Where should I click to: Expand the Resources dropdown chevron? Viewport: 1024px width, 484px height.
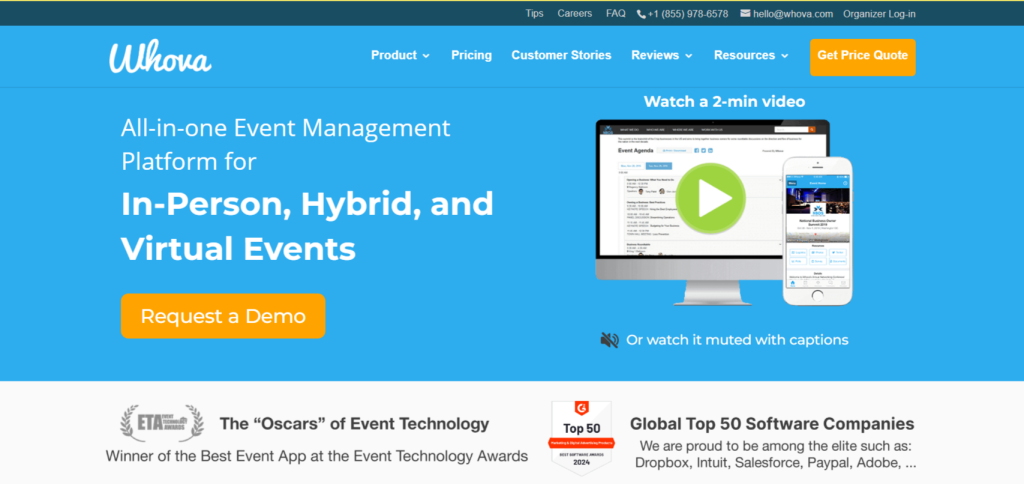point(785,56)
